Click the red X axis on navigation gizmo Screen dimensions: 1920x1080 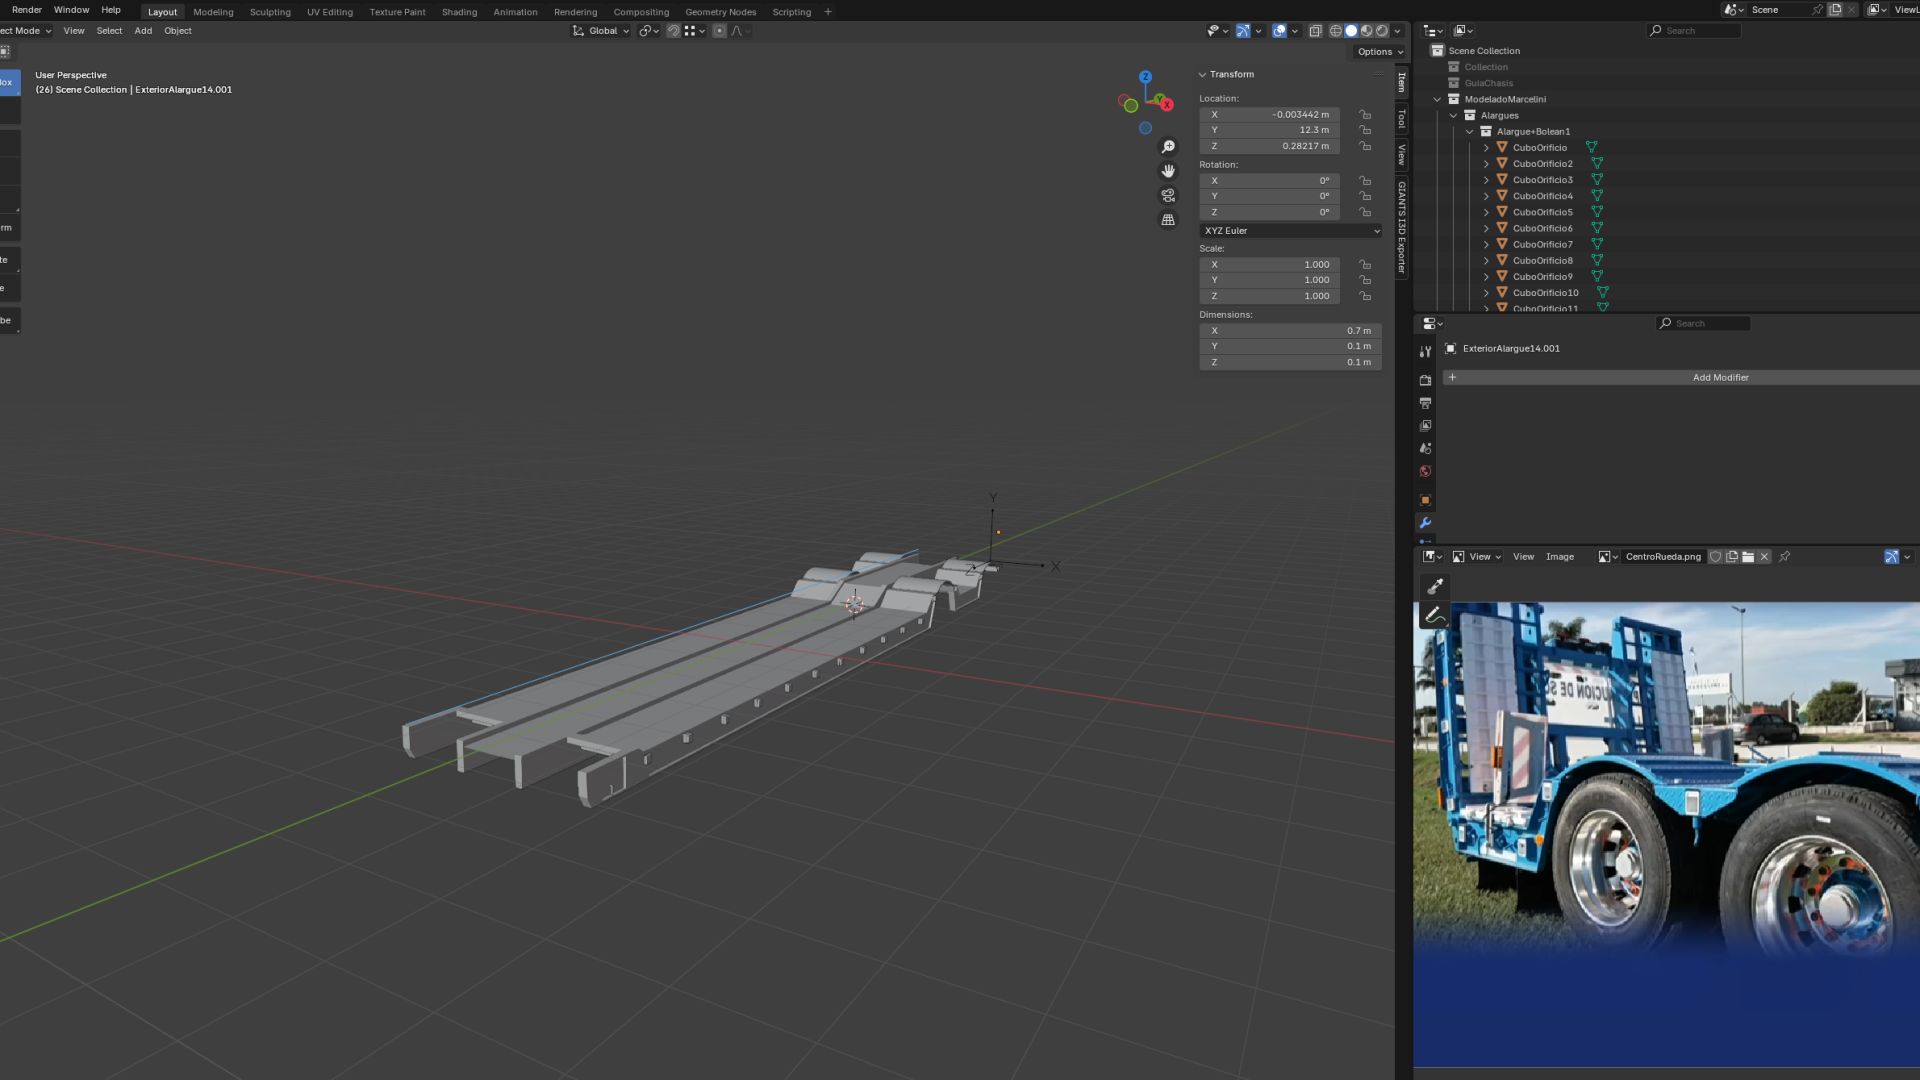(1165, 103)
